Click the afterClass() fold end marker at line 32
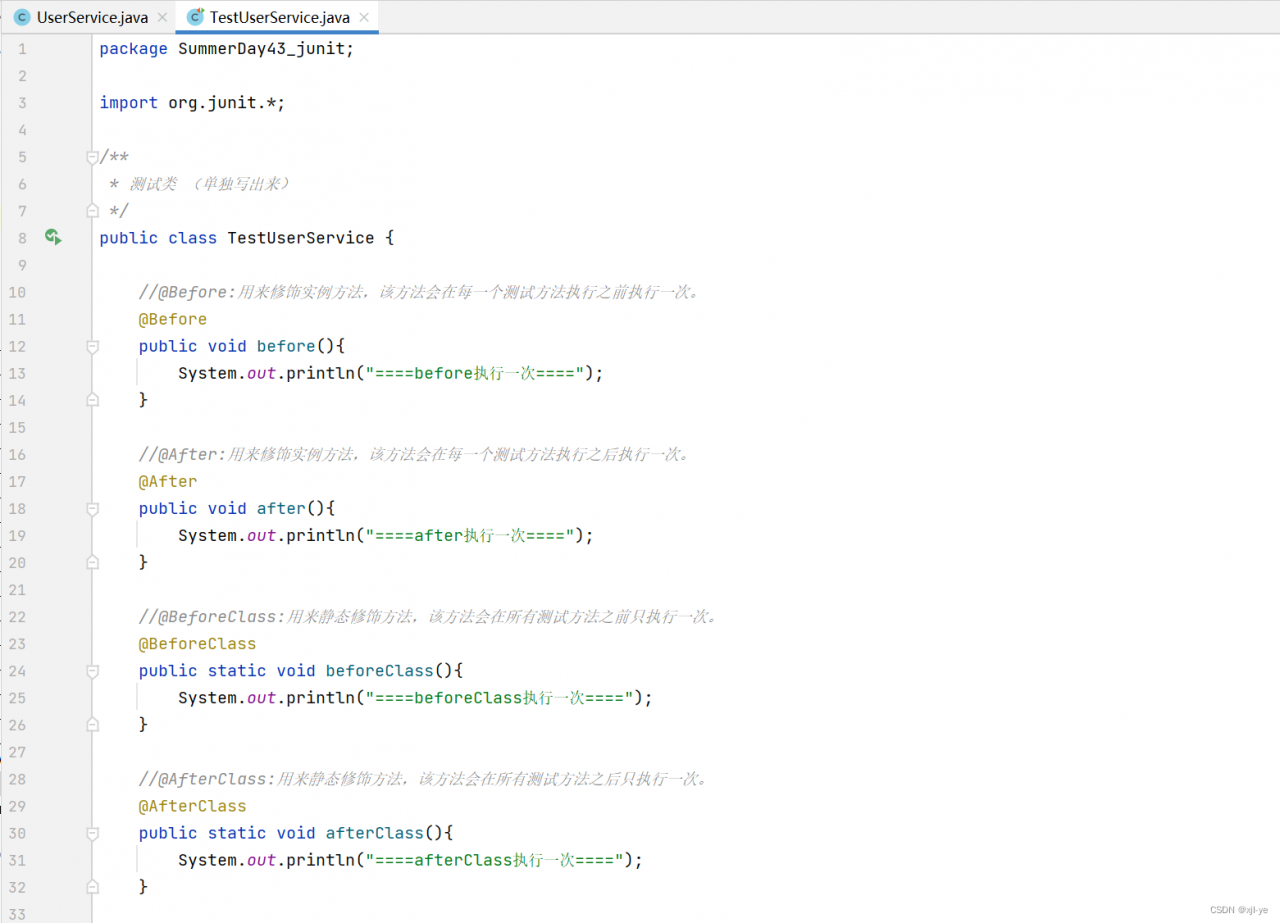The height and width of the screenshot is (923, 1280). [92, 885]
